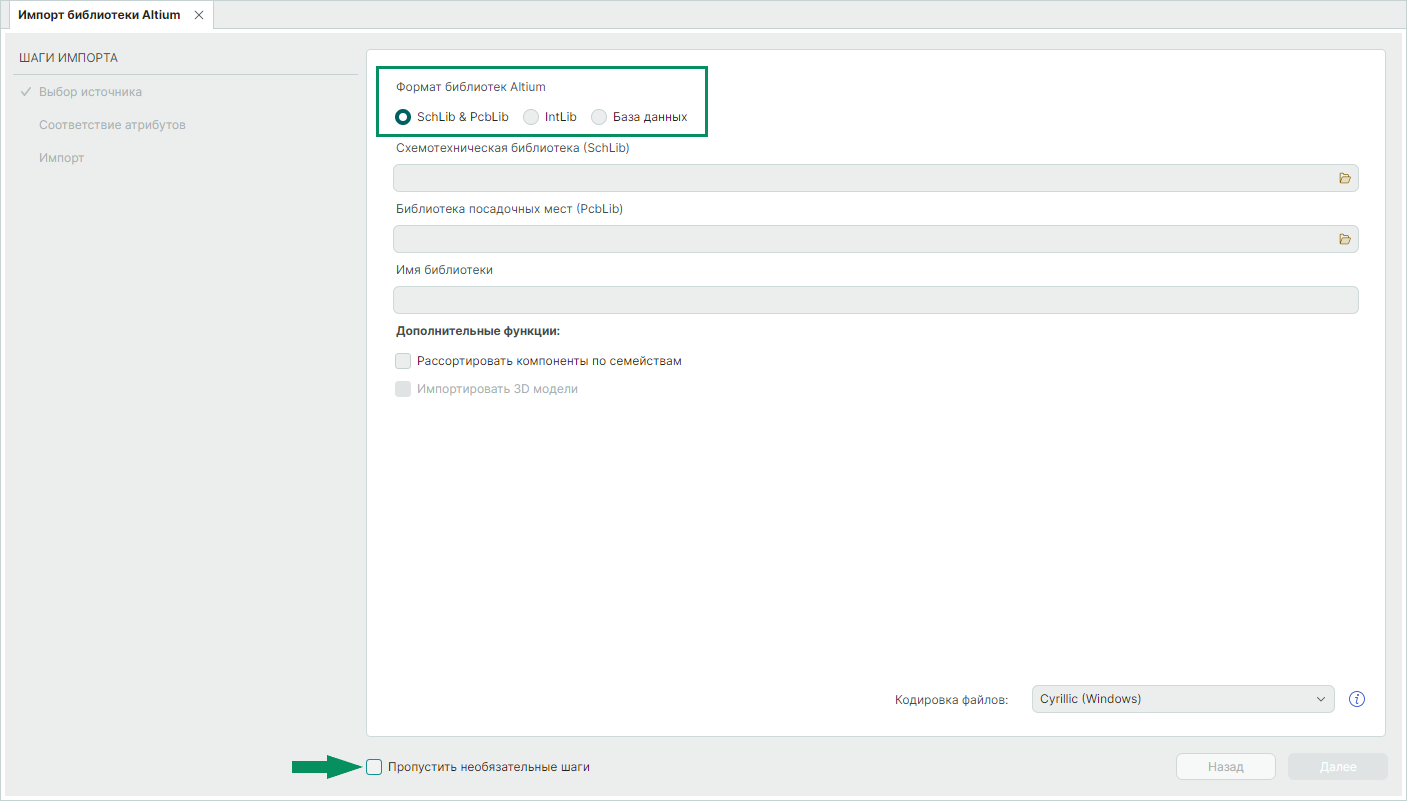
Task: Enable Рассортировать компоненты по семействам checkbox
Action: [x=403, y=361]
